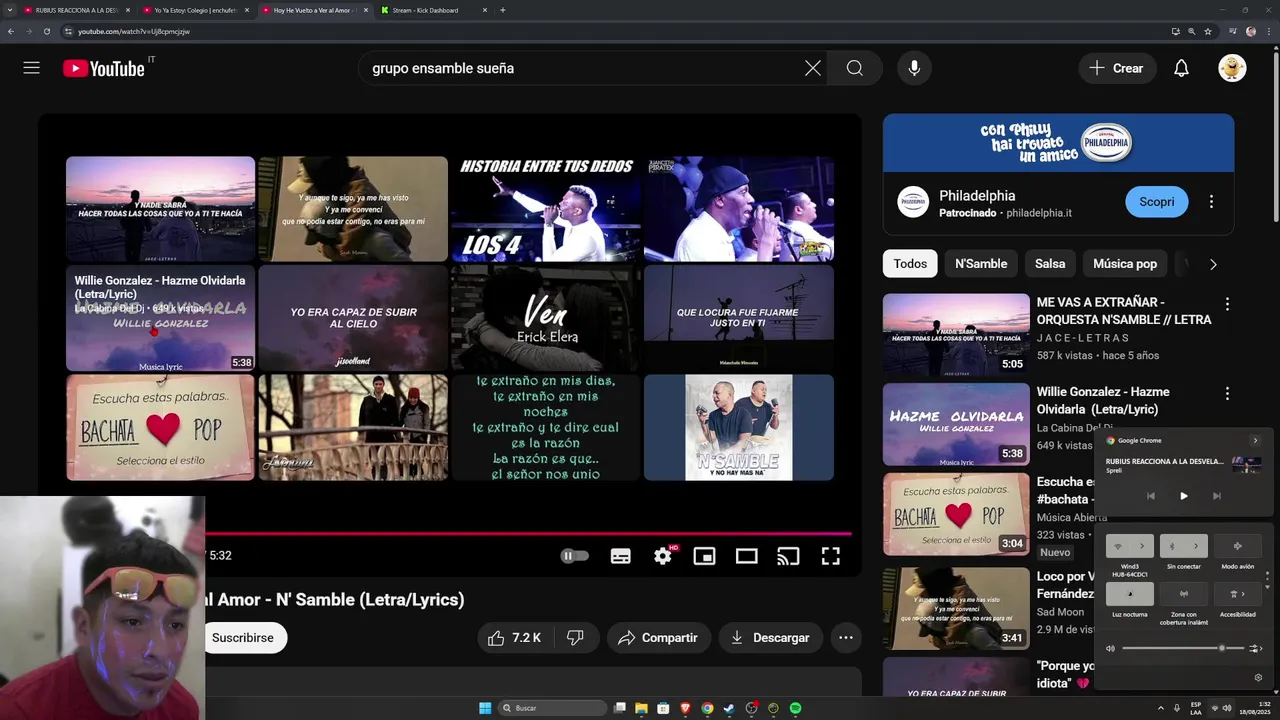Open the account avatar menu
Image resolution: width=1280 pixels, height=720 pixels.
(x=1232, y=68)
